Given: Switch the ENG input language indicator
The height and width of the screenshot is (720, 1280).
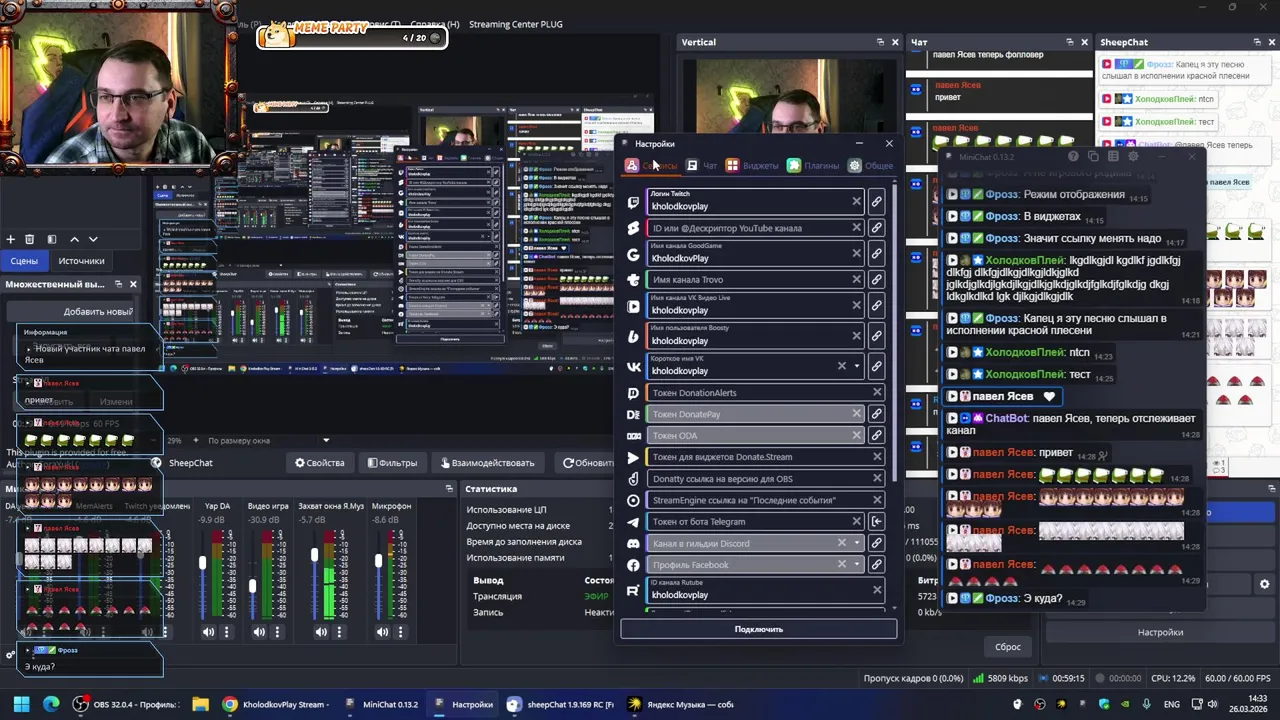Looking at the screenshot, I should [1172, 704].
